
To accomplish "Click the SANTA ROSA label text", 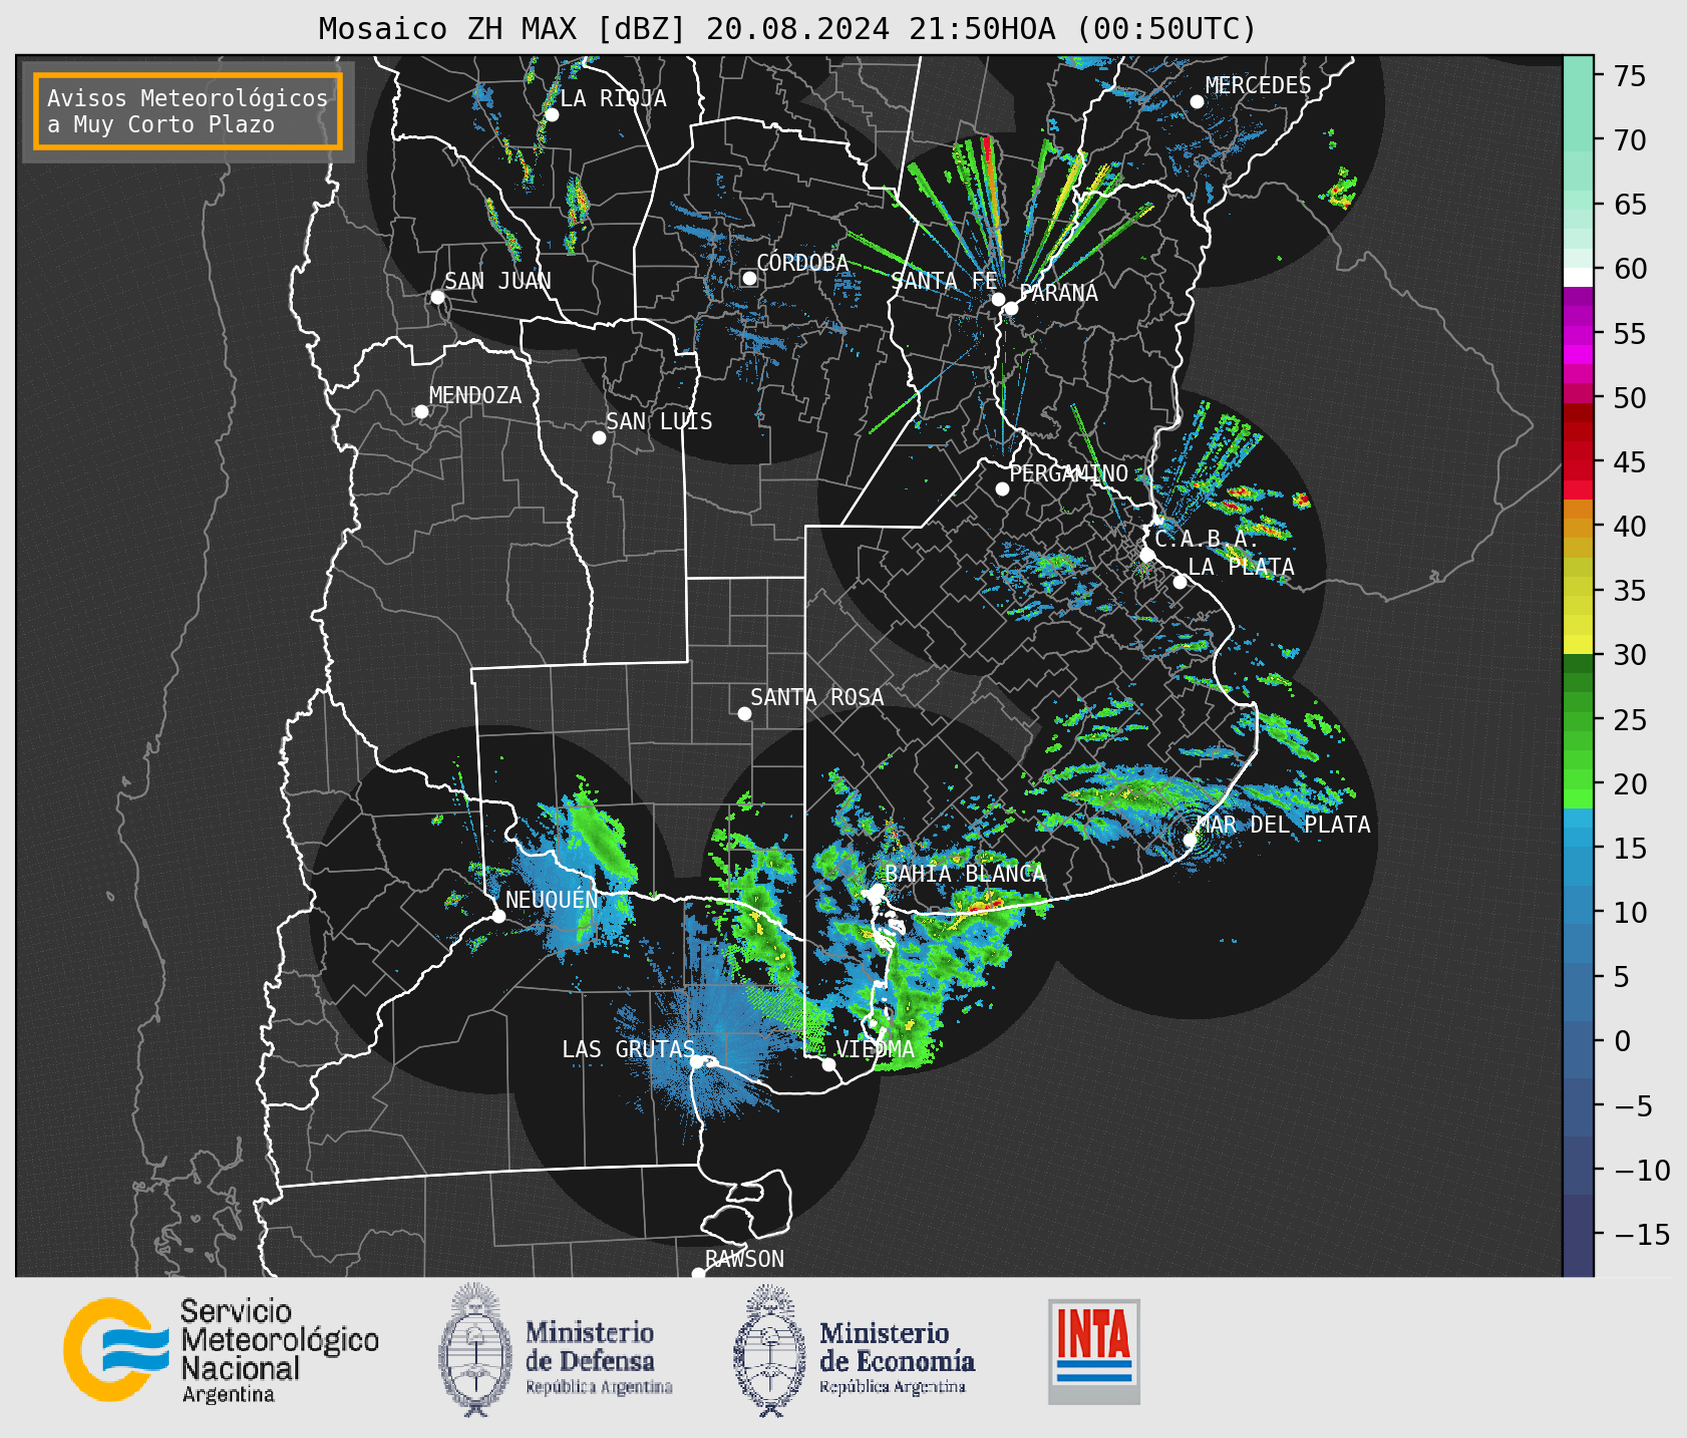I will [x=817, y=697].
